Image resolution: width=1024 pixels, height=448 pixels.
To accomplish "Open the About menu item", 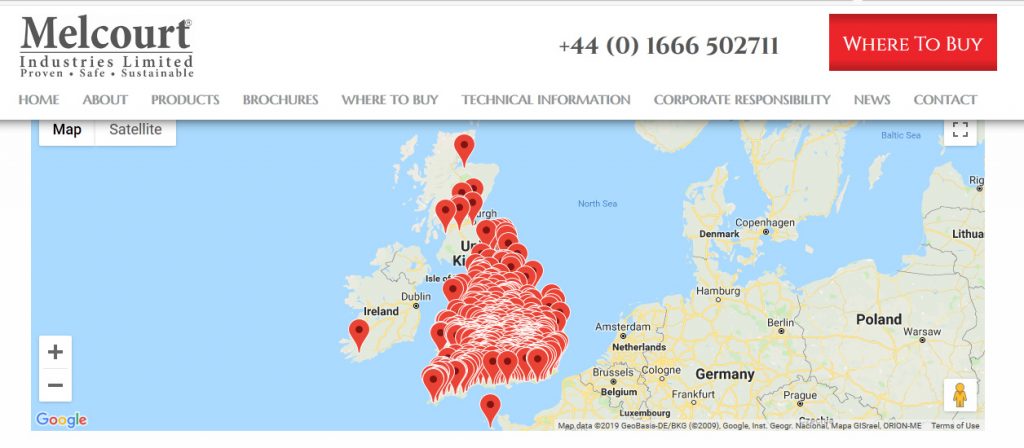I will coord(104,100).
